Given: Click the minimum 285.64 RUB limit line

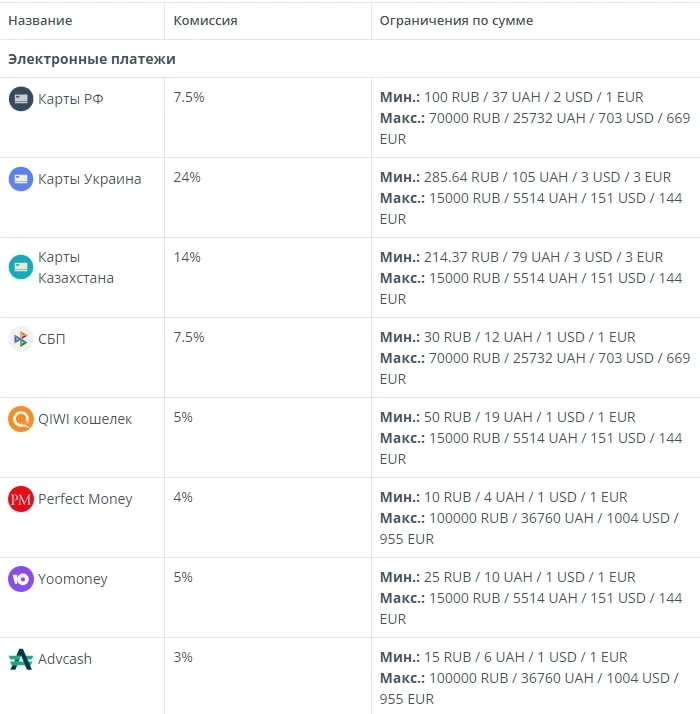Looking at the screenshot, I should (526, 177).
